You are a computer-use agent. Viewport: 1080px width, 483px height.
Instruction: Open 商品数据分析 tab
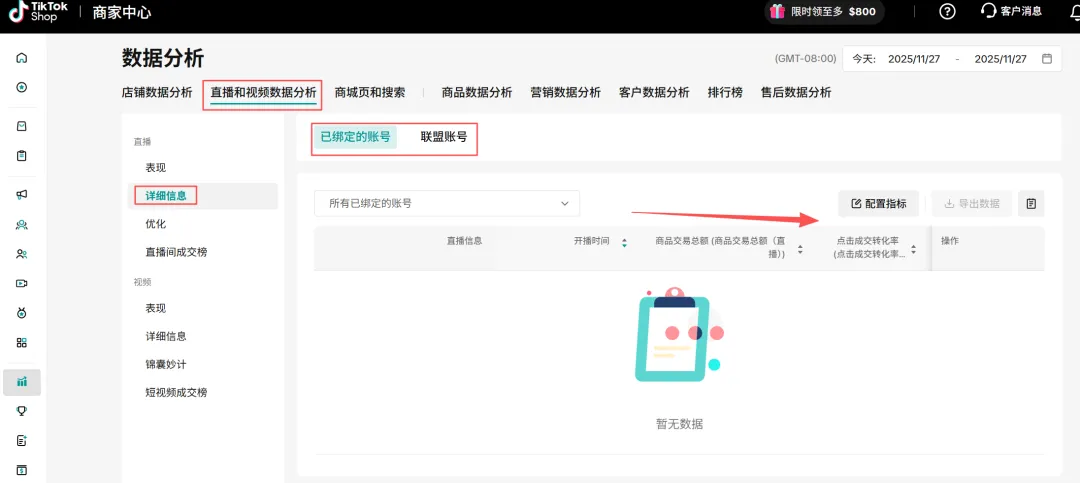pyautogui.click(x=476, y=93)
